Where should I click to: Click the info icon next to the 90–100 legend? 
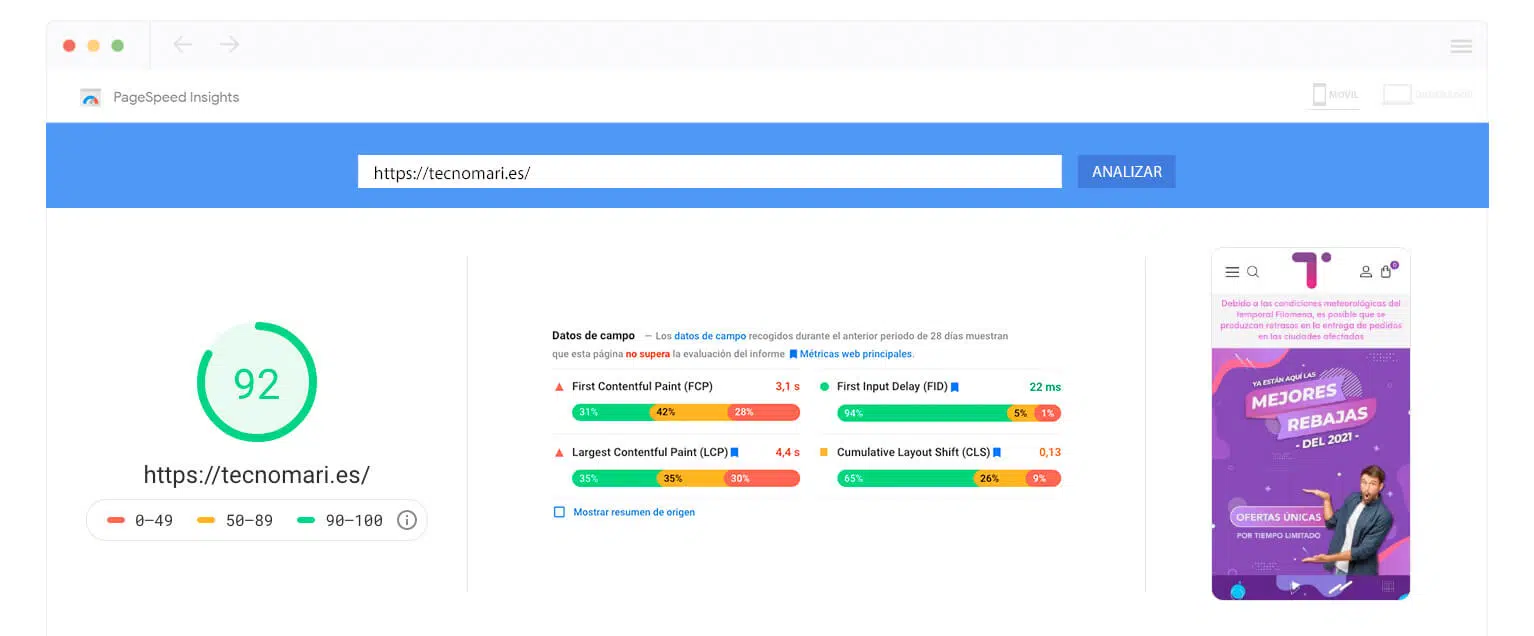[x=406, y=520]
